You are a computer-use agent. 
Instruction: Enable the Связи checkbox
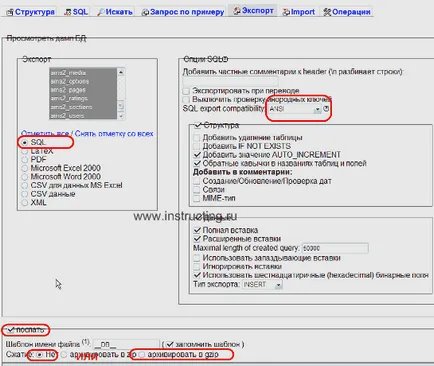tap(197, 190)
